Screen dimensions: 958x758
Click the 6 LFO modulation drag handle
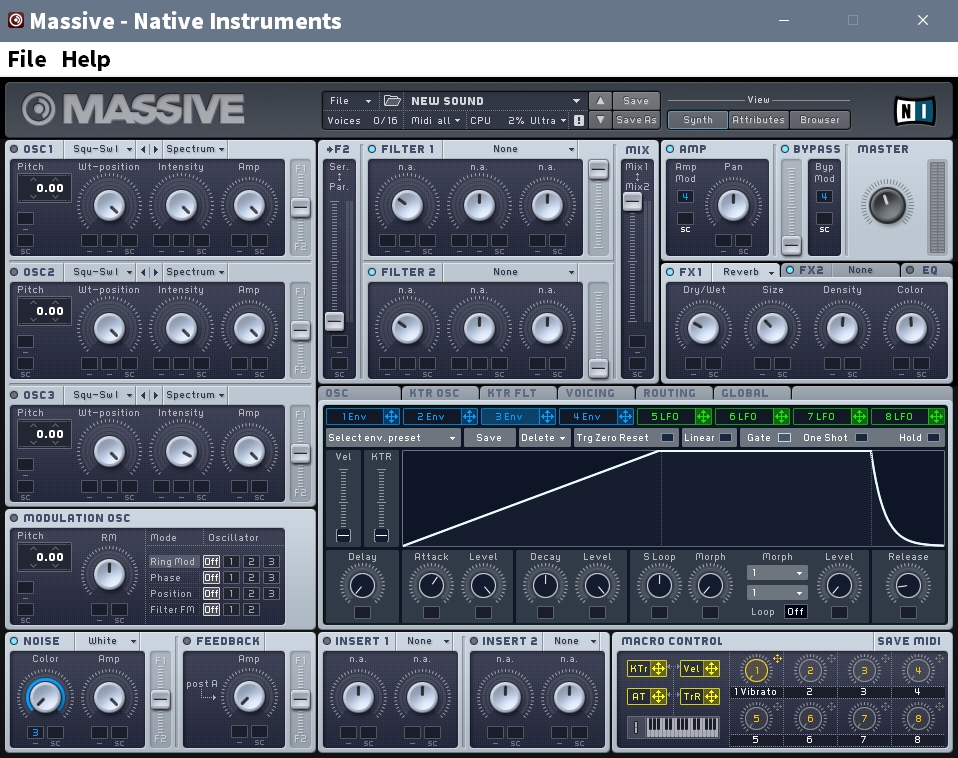tap(781, 417)
